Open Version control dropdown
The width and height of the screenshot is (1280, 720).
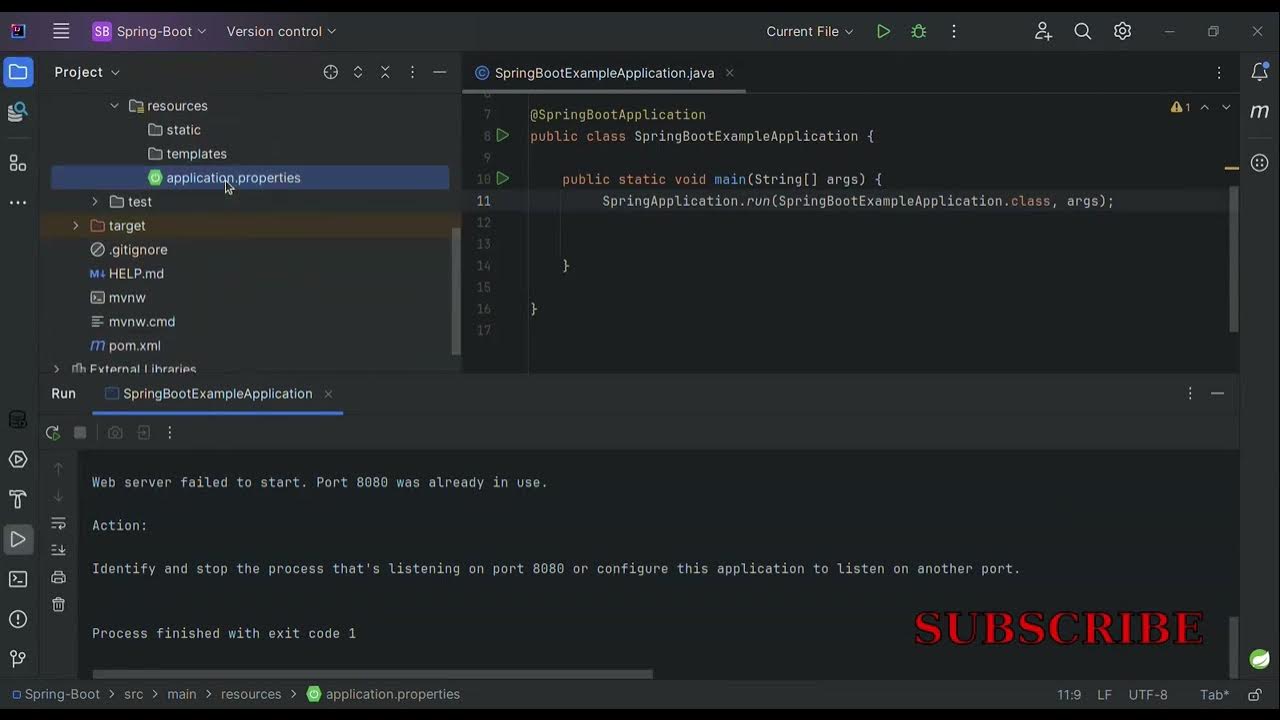click(281, 31)
